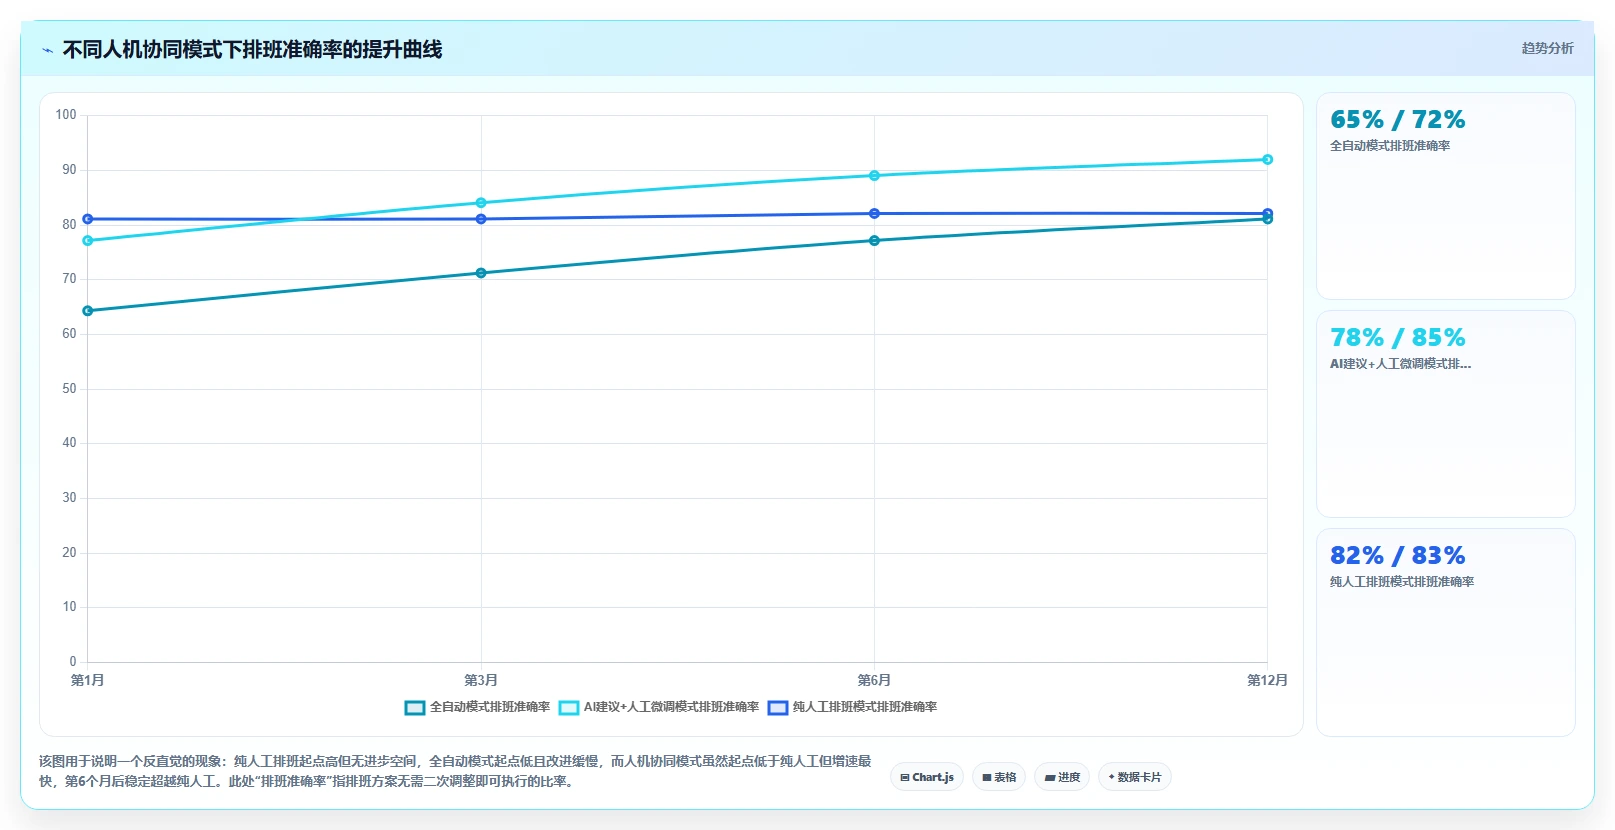Open the 65% / 72% data card

coord(1446,196)
